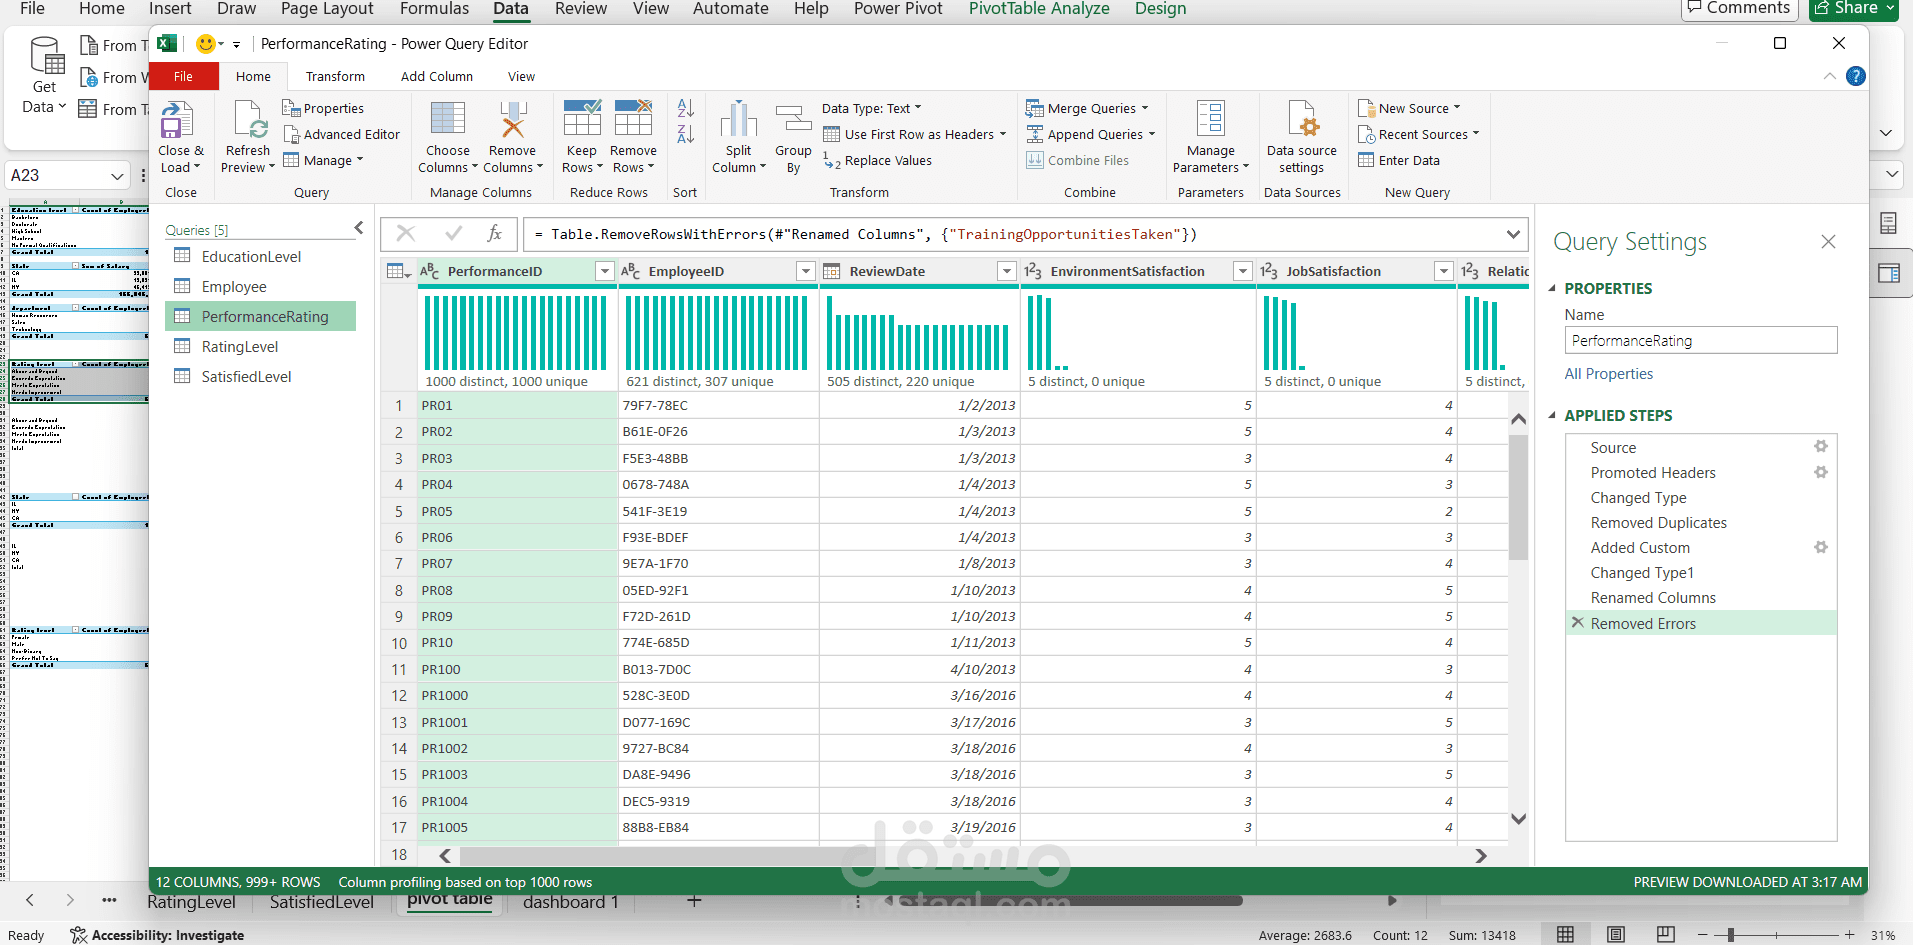Click the Split Column icon
This screenshot has width=1913, height=945.
738,120
